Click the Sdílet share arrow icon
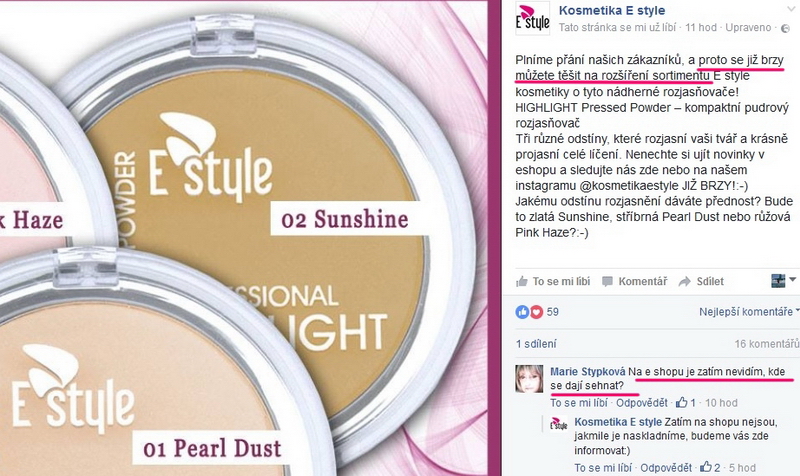Image resolution: width=800 pixels, height=476 pixels. click(x=685, y=282)
